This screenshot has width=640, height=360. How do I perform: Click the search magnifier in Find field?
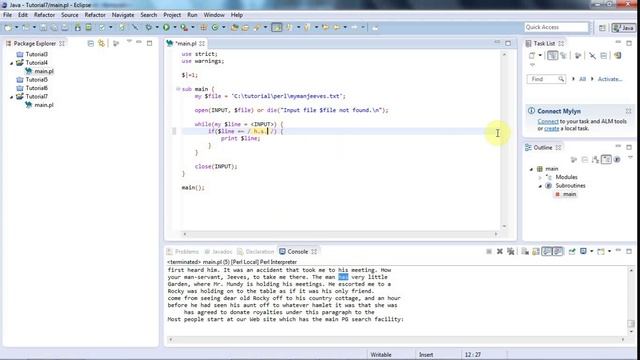point(561,79)
